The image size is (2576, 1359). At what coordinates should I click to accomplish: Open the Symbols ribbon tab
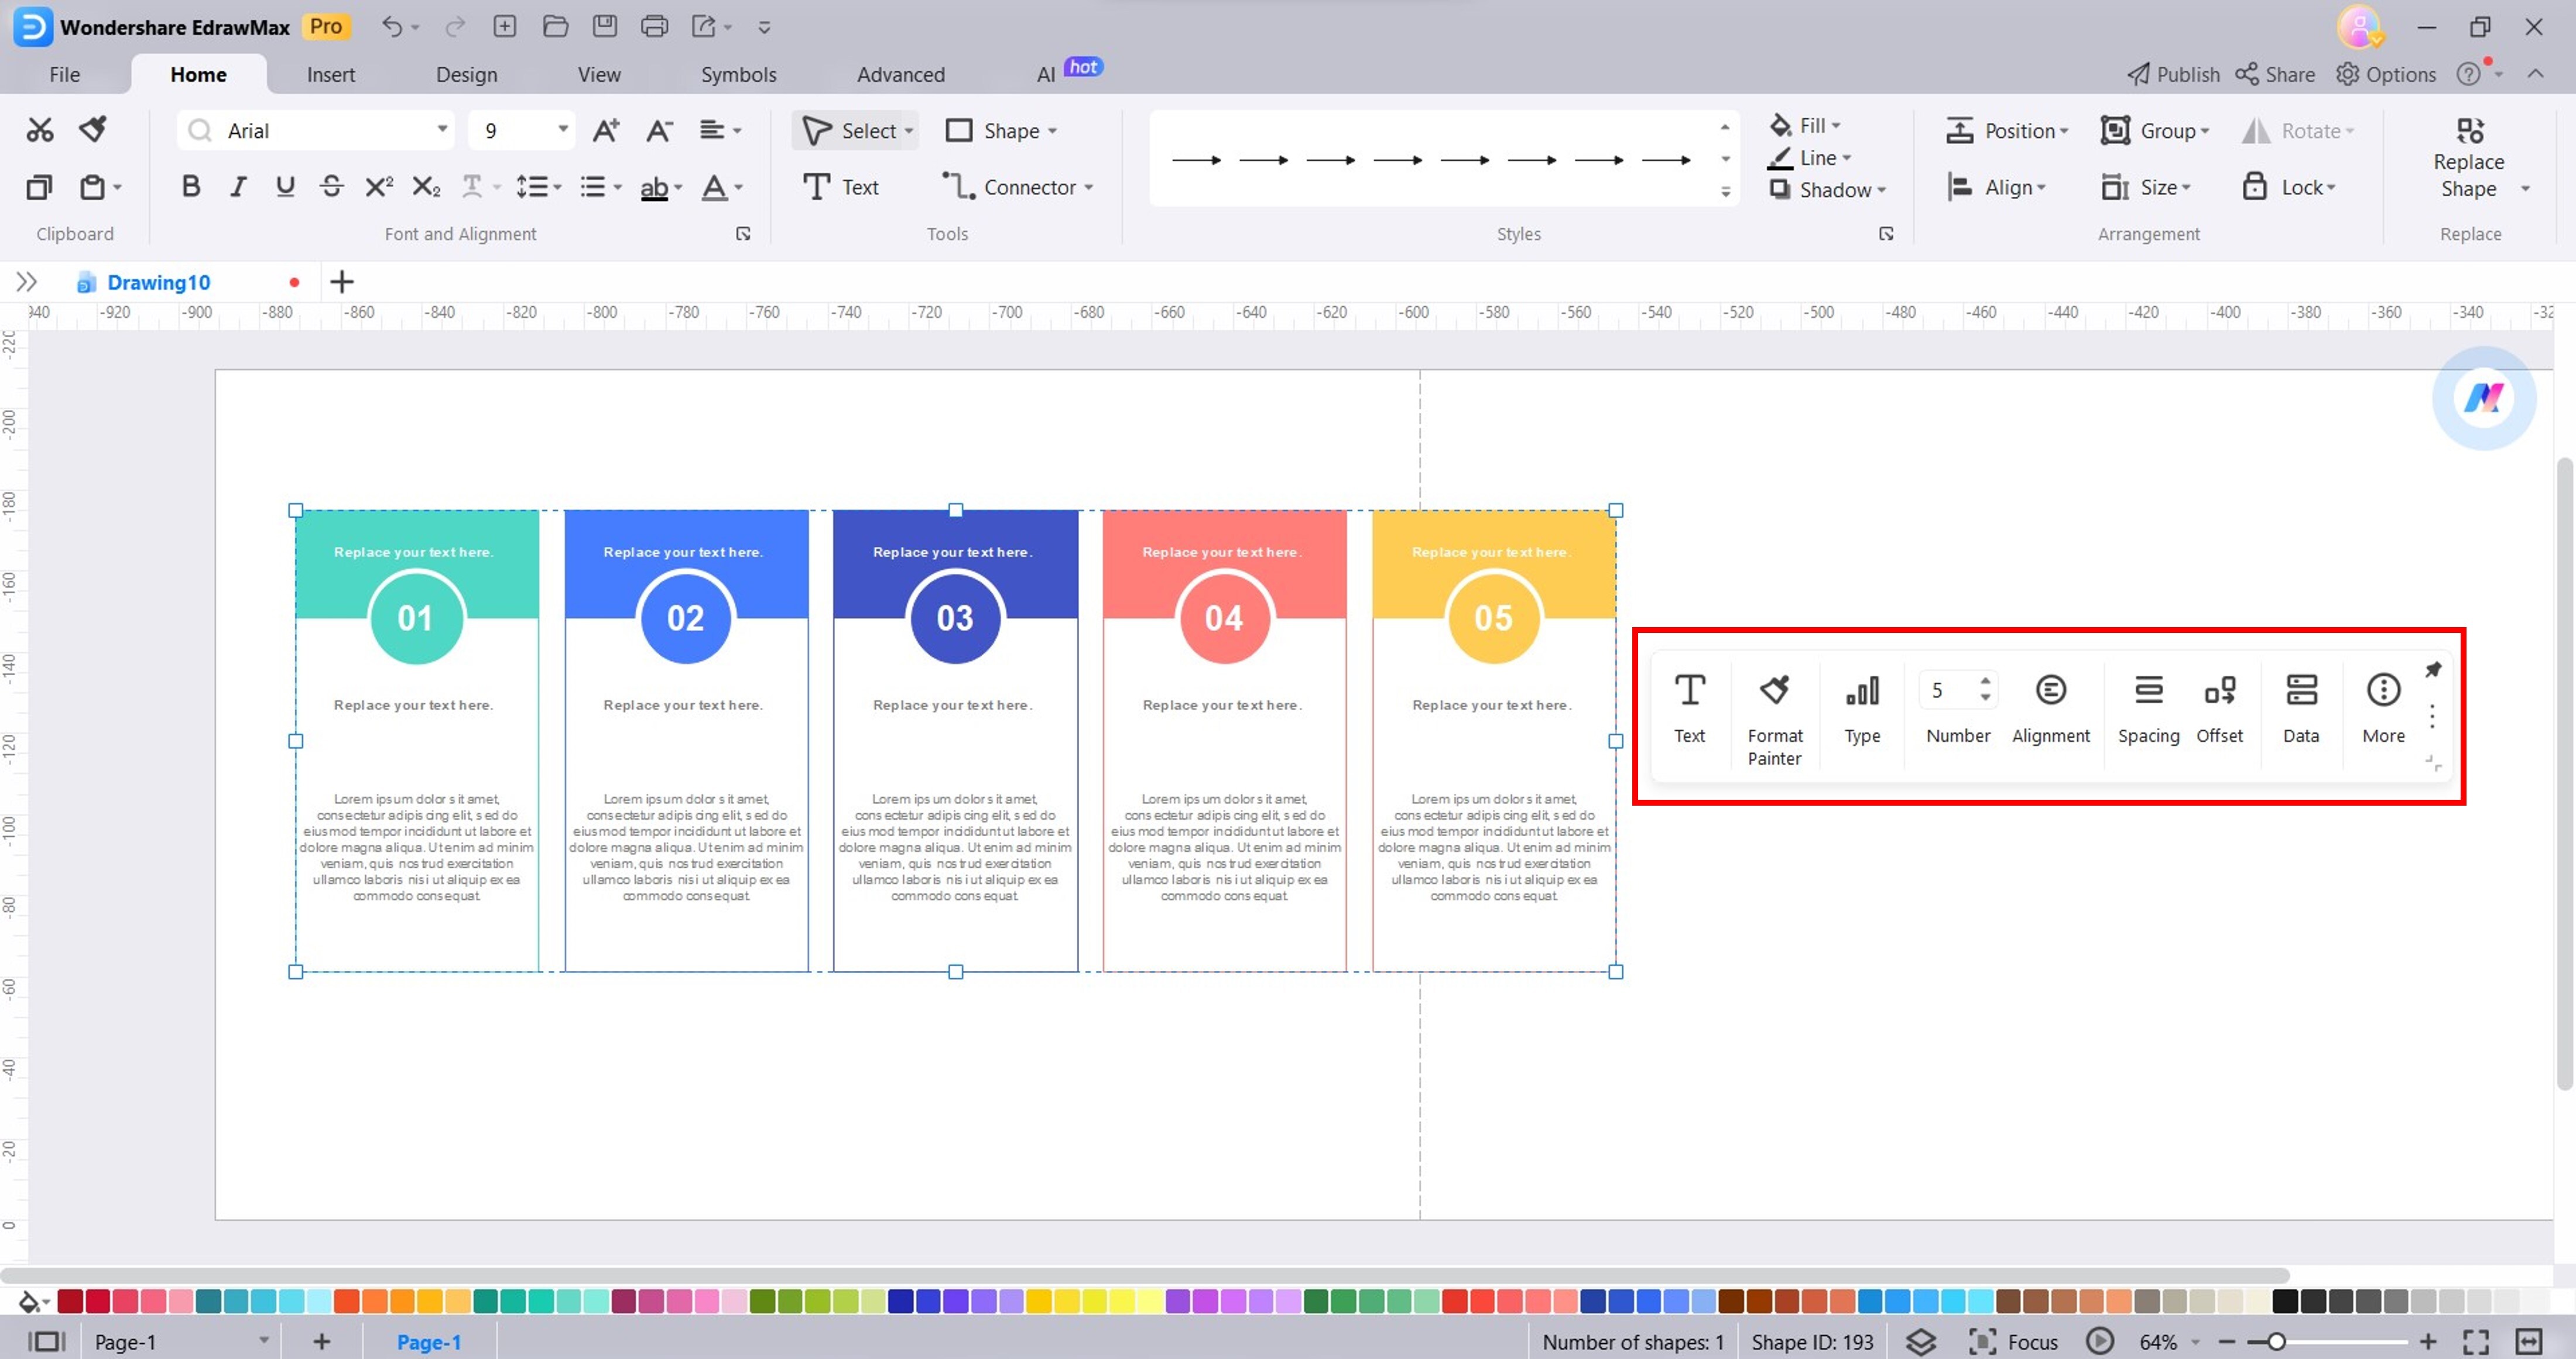pyautogui.click(x=738, y=75)
